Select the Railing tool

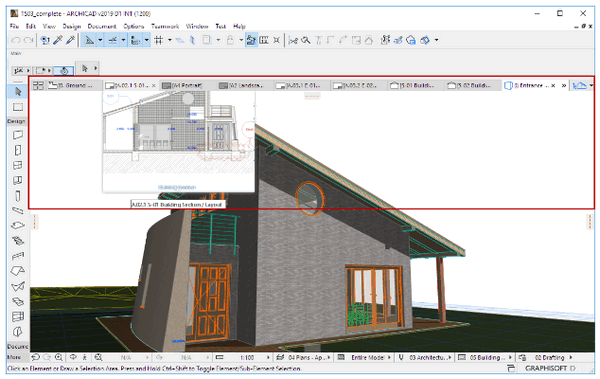click(x=18, y=256)
